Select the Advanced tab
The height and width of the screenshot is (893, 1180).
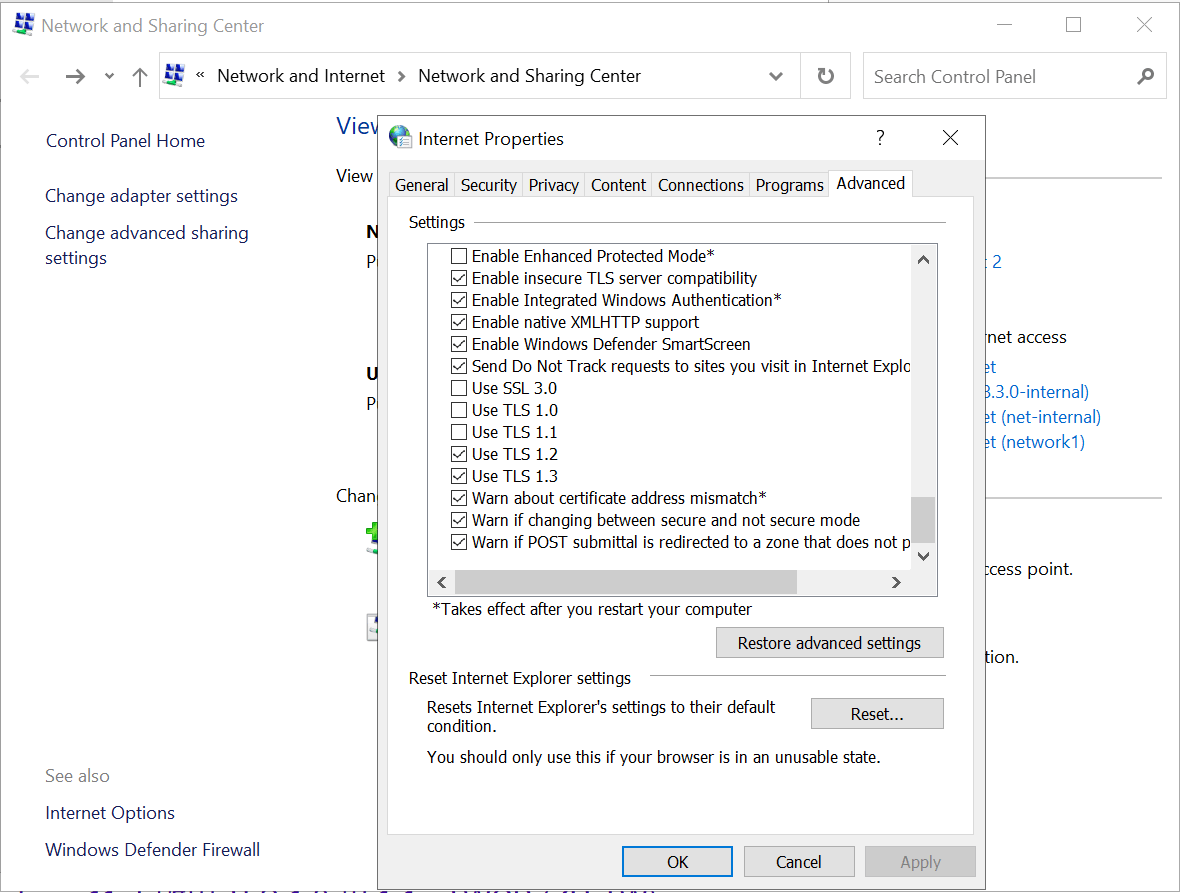click(x=871, y=184)
